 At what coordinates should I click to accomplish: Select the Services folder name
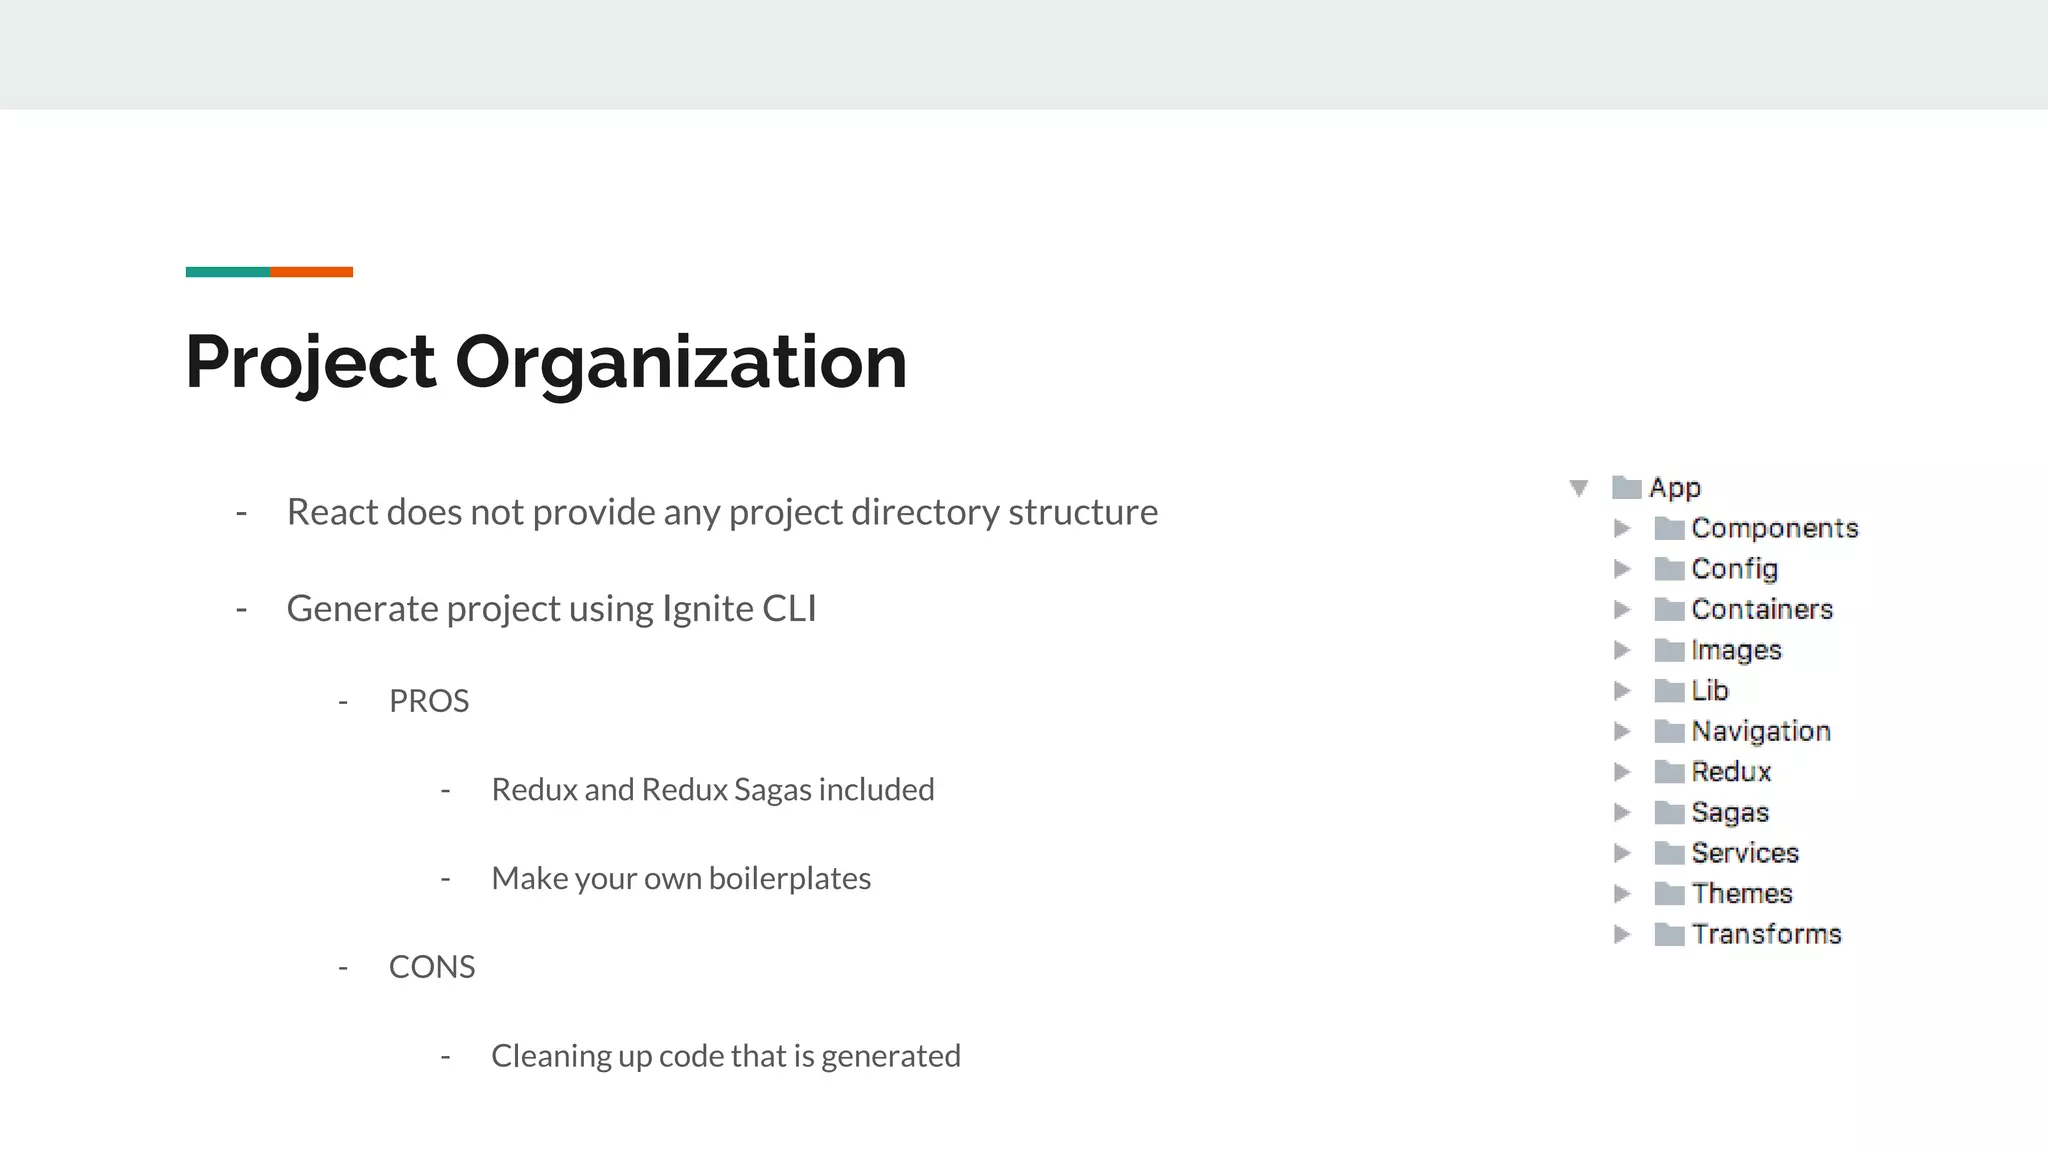coord(1745,853)
